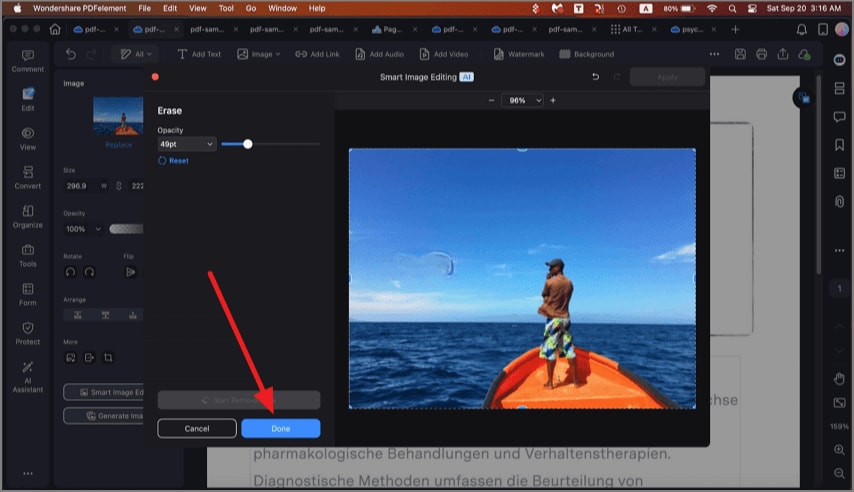The image size is (854, 492).
Task: Click the Cancel button
Action: pos(197,428)
